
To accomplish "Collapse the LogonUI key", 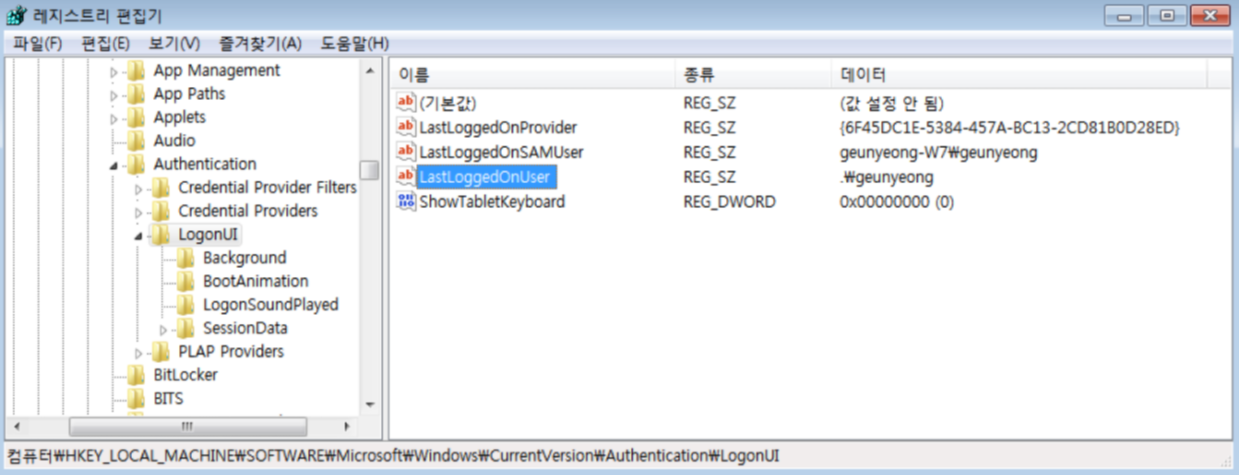I will coord(138,235).
